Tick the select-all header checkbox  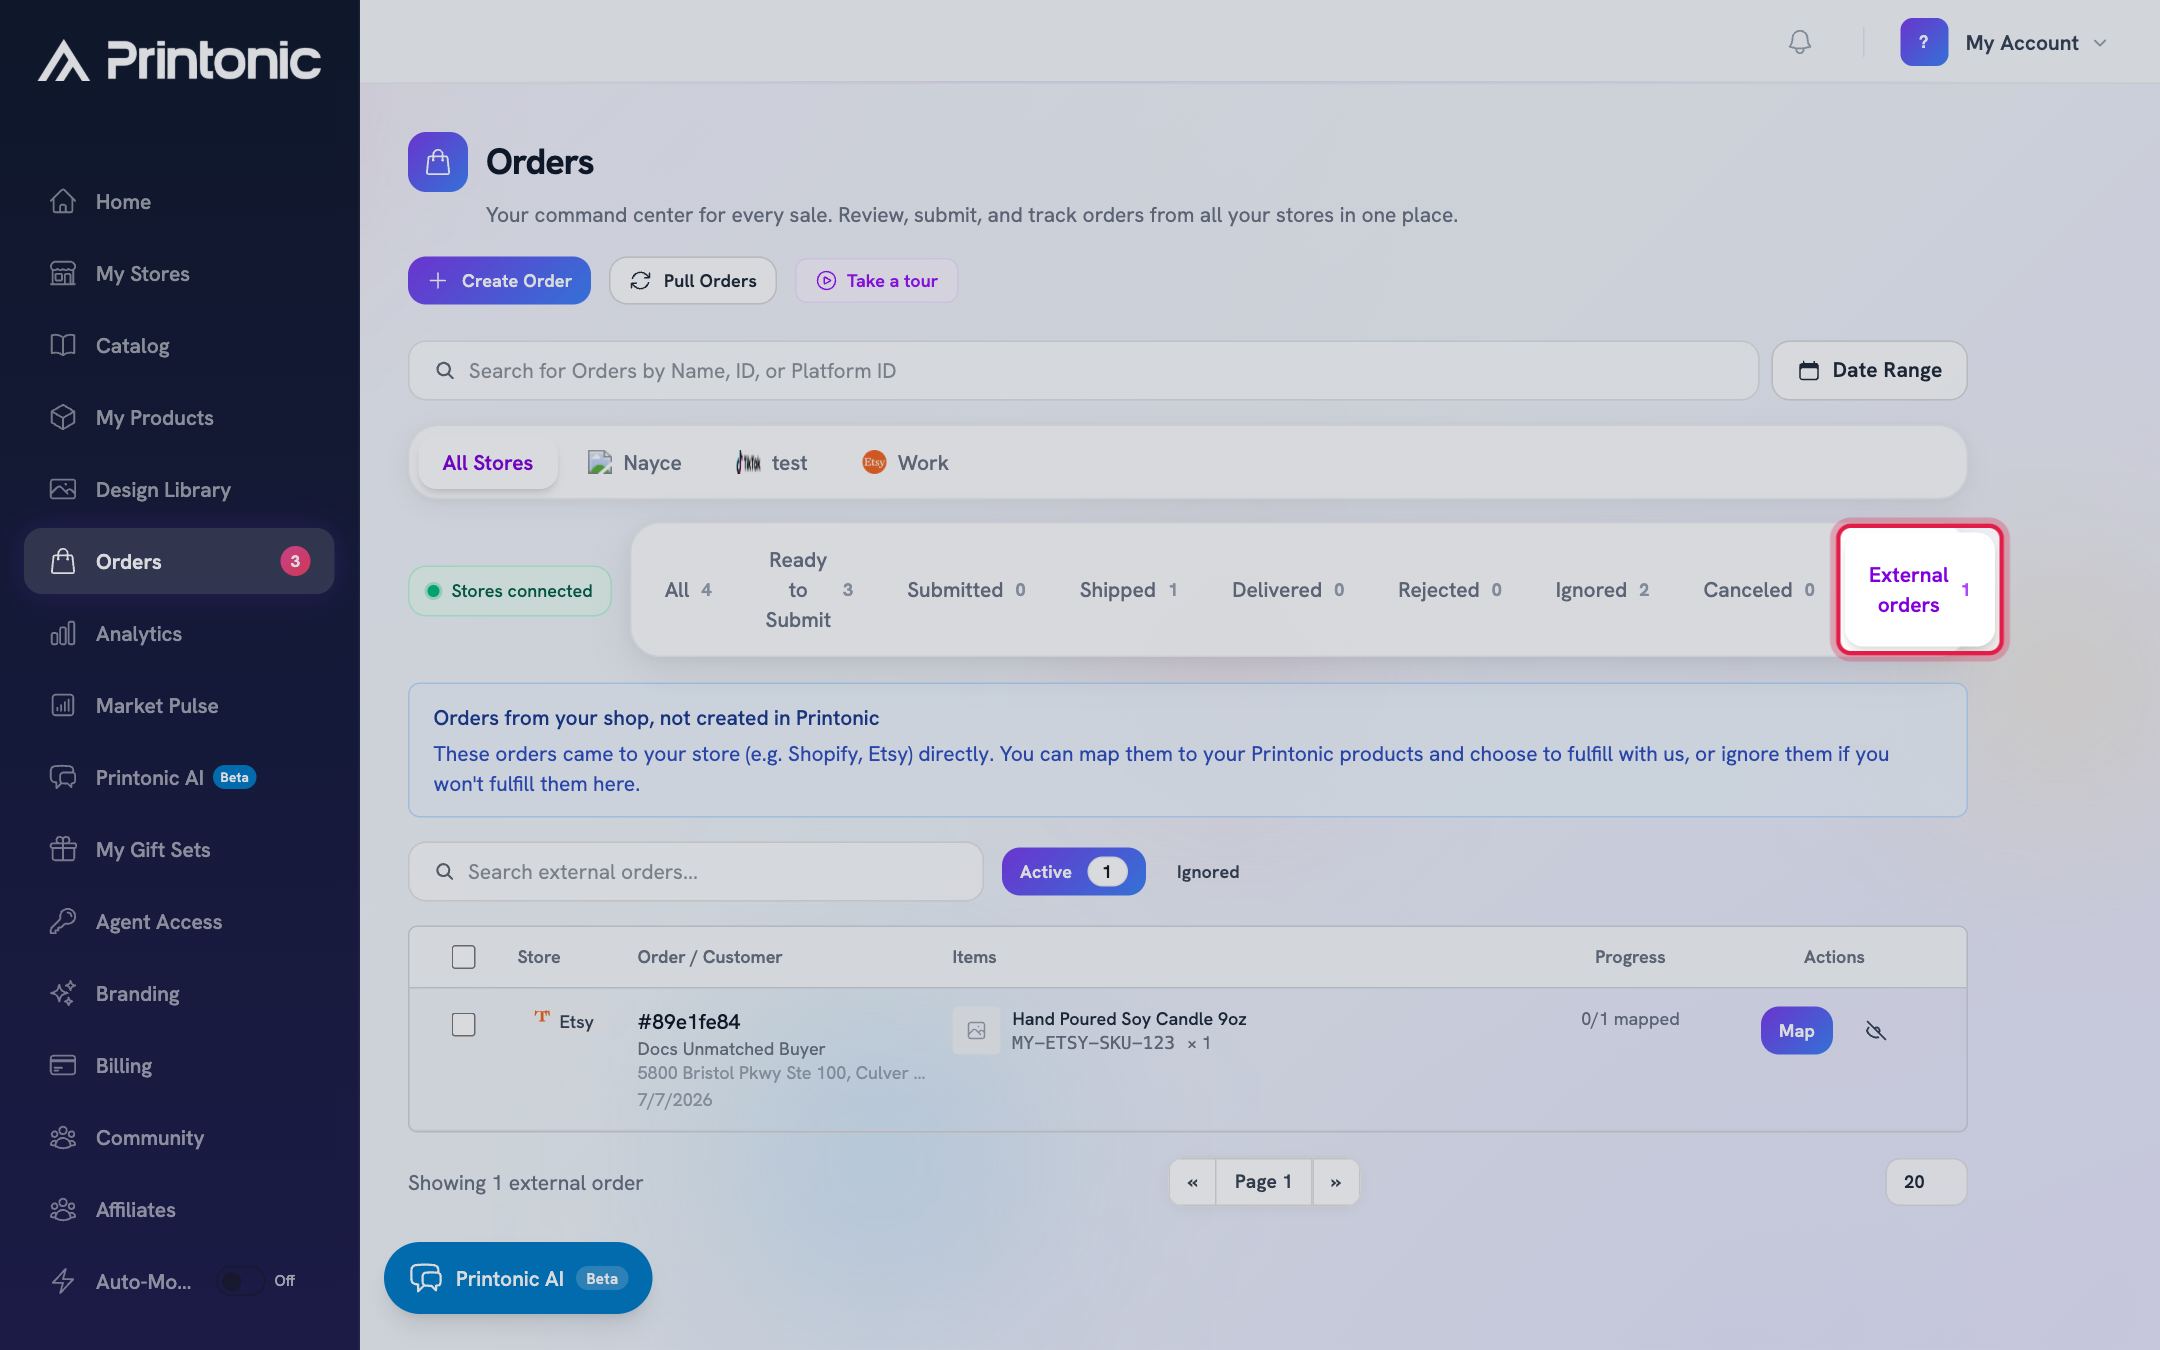click(463, 957)
